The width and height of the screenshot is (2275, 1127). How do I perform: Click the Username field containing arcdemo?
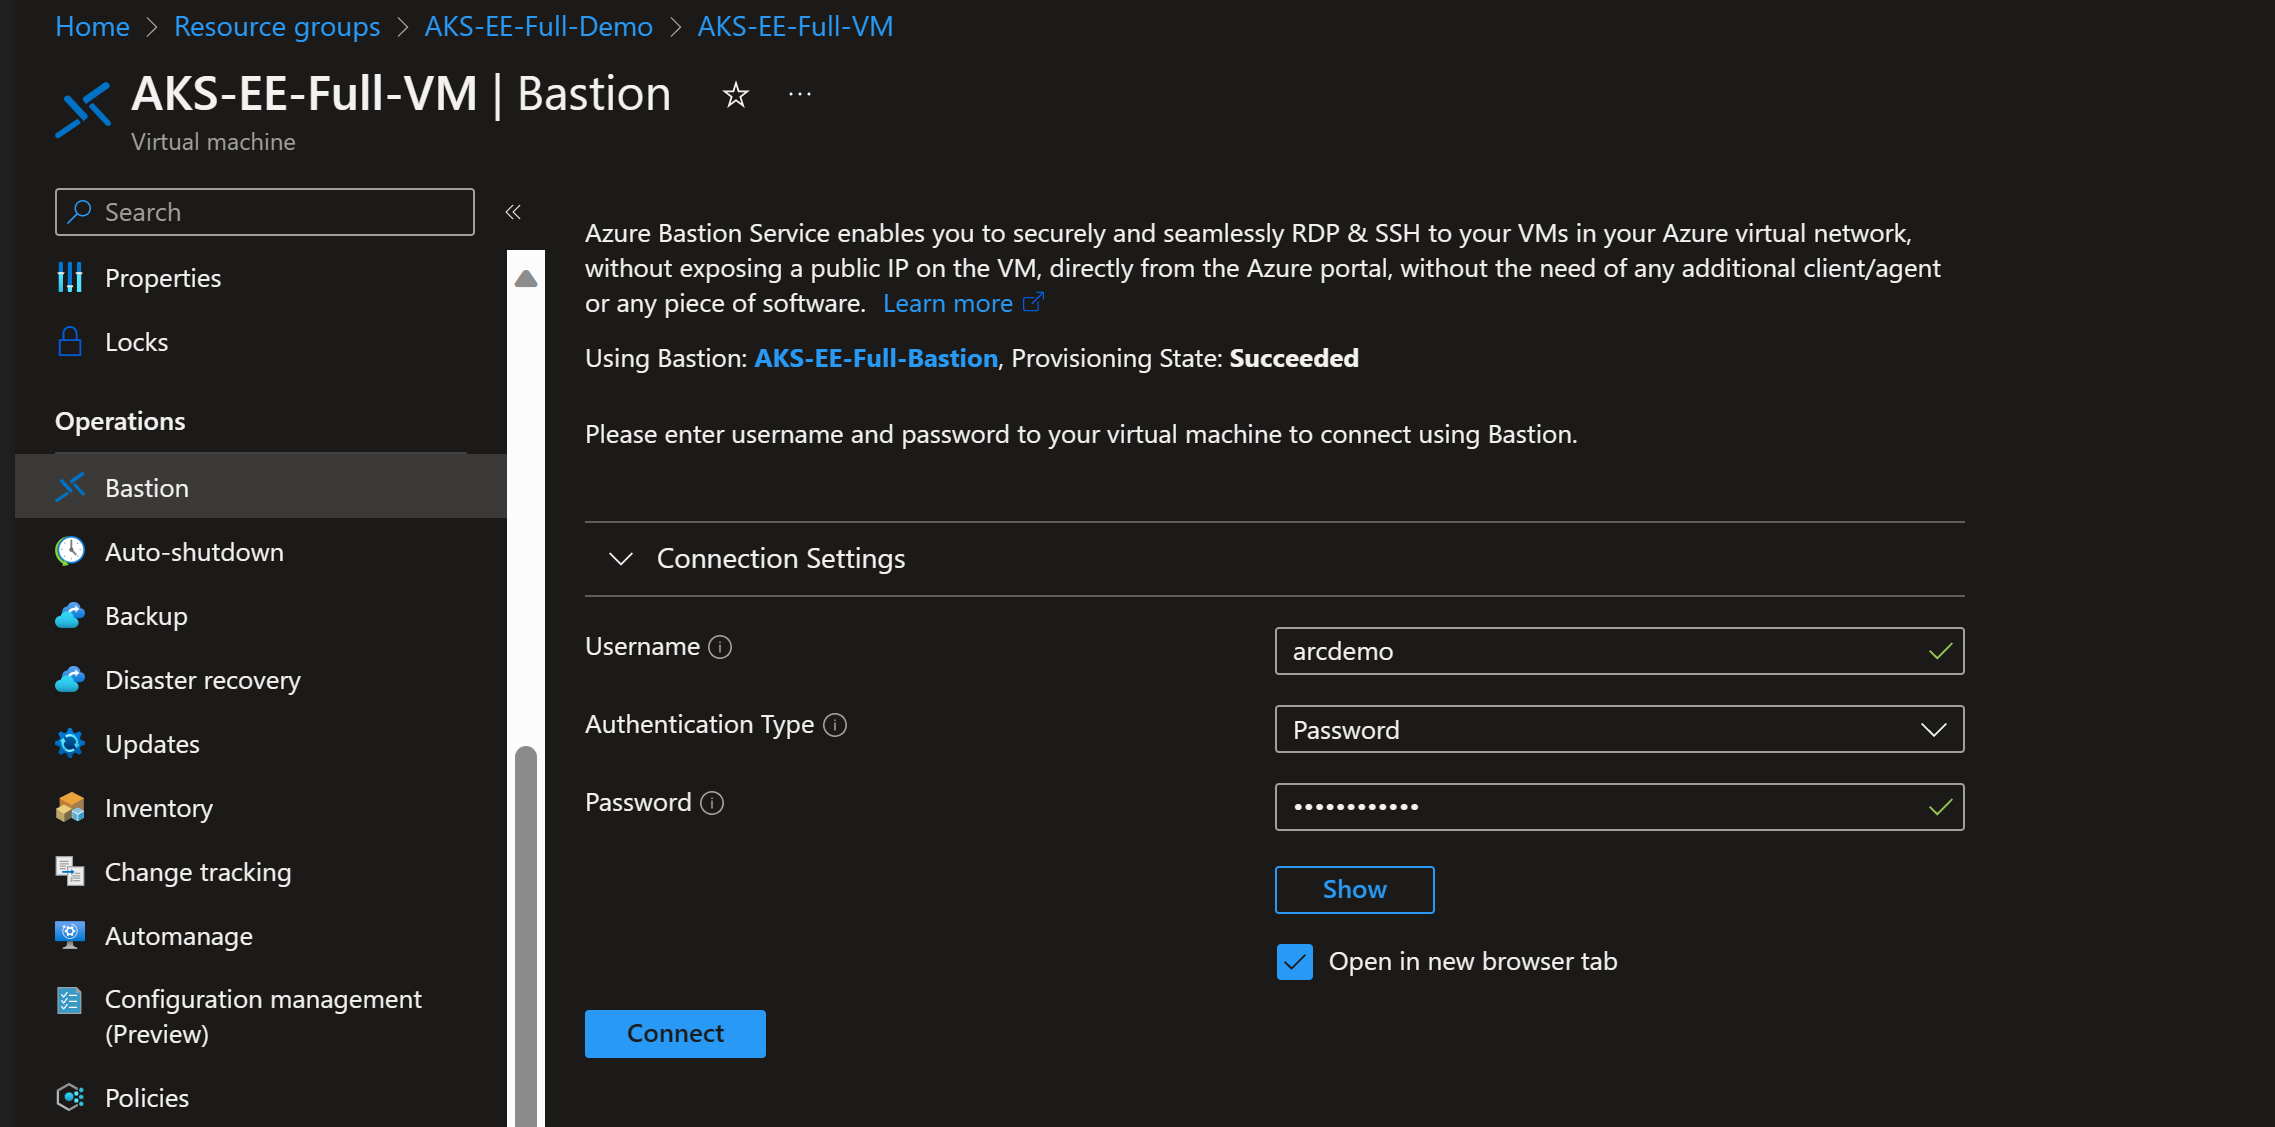[x=1619, y=651]
